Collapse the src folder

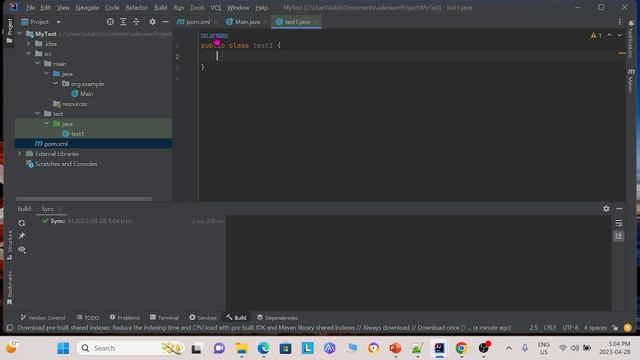coord(29,53)
